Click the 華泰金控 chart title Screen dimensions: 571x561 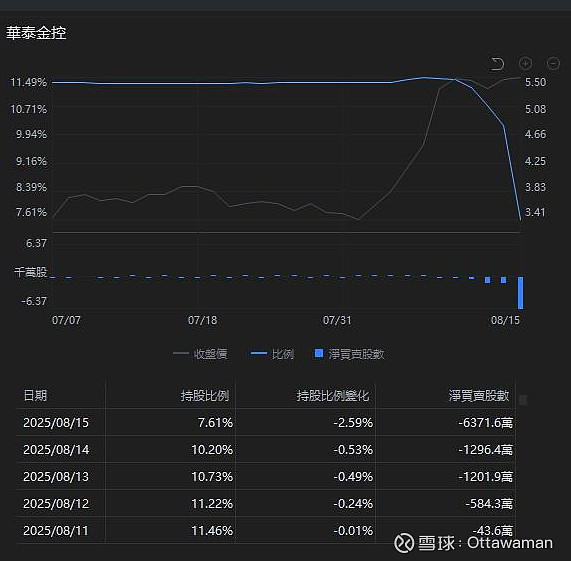(36, 33)
